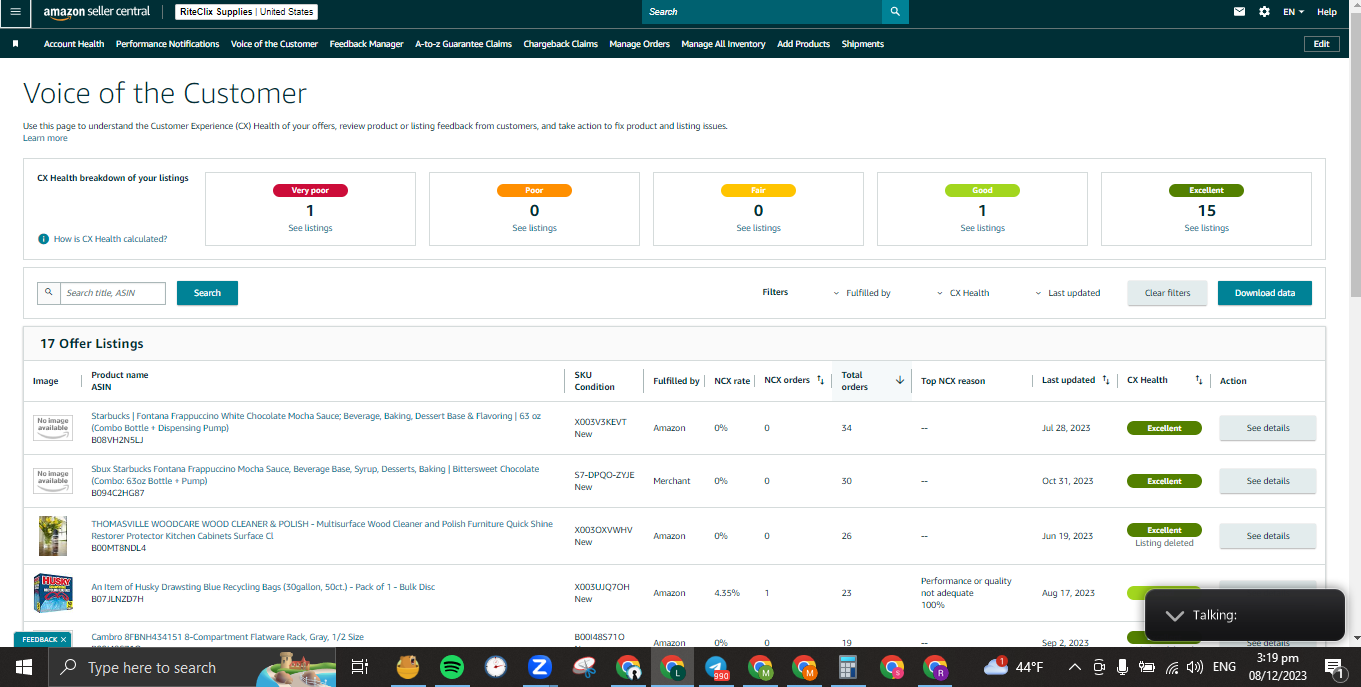Click the Thomasville product thumbnail image
Viewport: 1361px width, 687px height.
tap(53, 536)
